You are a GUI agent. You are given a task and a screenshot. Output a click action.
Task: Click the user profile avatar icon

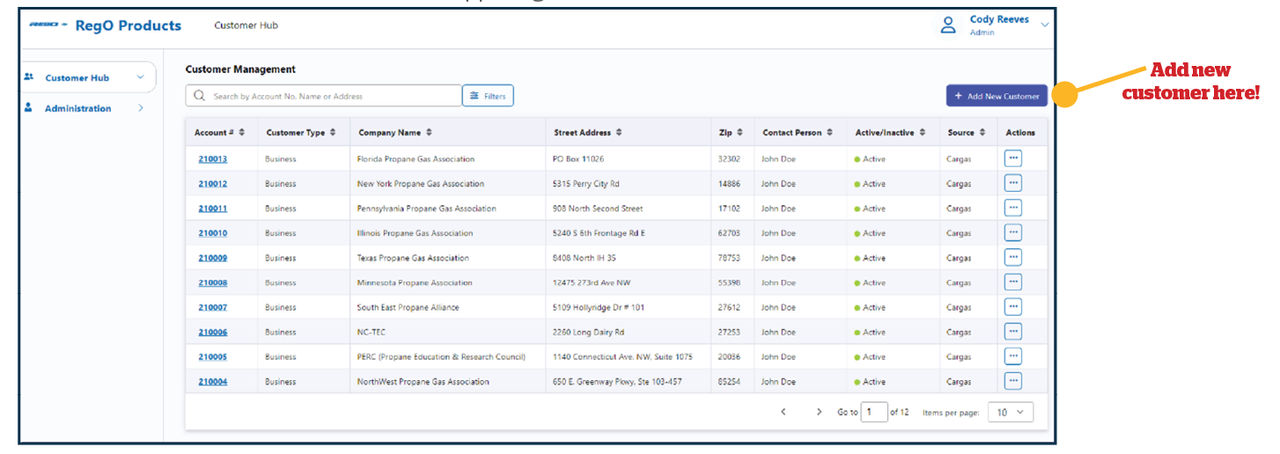pyautogui.click(x=948, y=25)
